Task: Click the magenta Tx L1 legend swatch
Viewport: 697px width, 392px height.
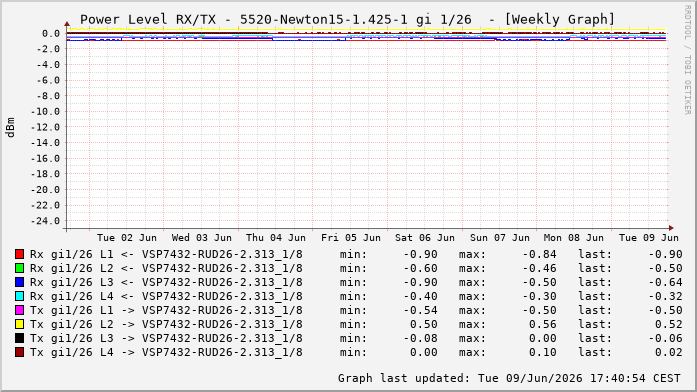Action: pos(19,310)
